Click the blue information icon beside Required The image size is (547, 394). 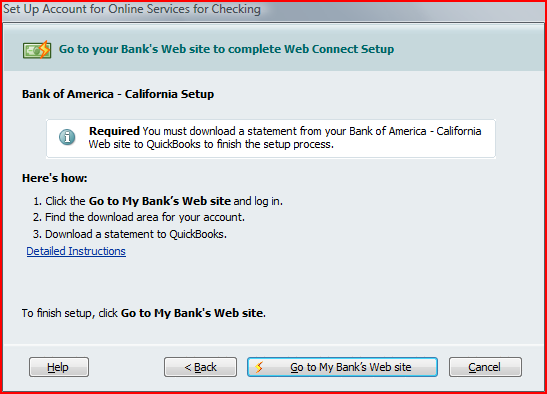tap(67, 137)
